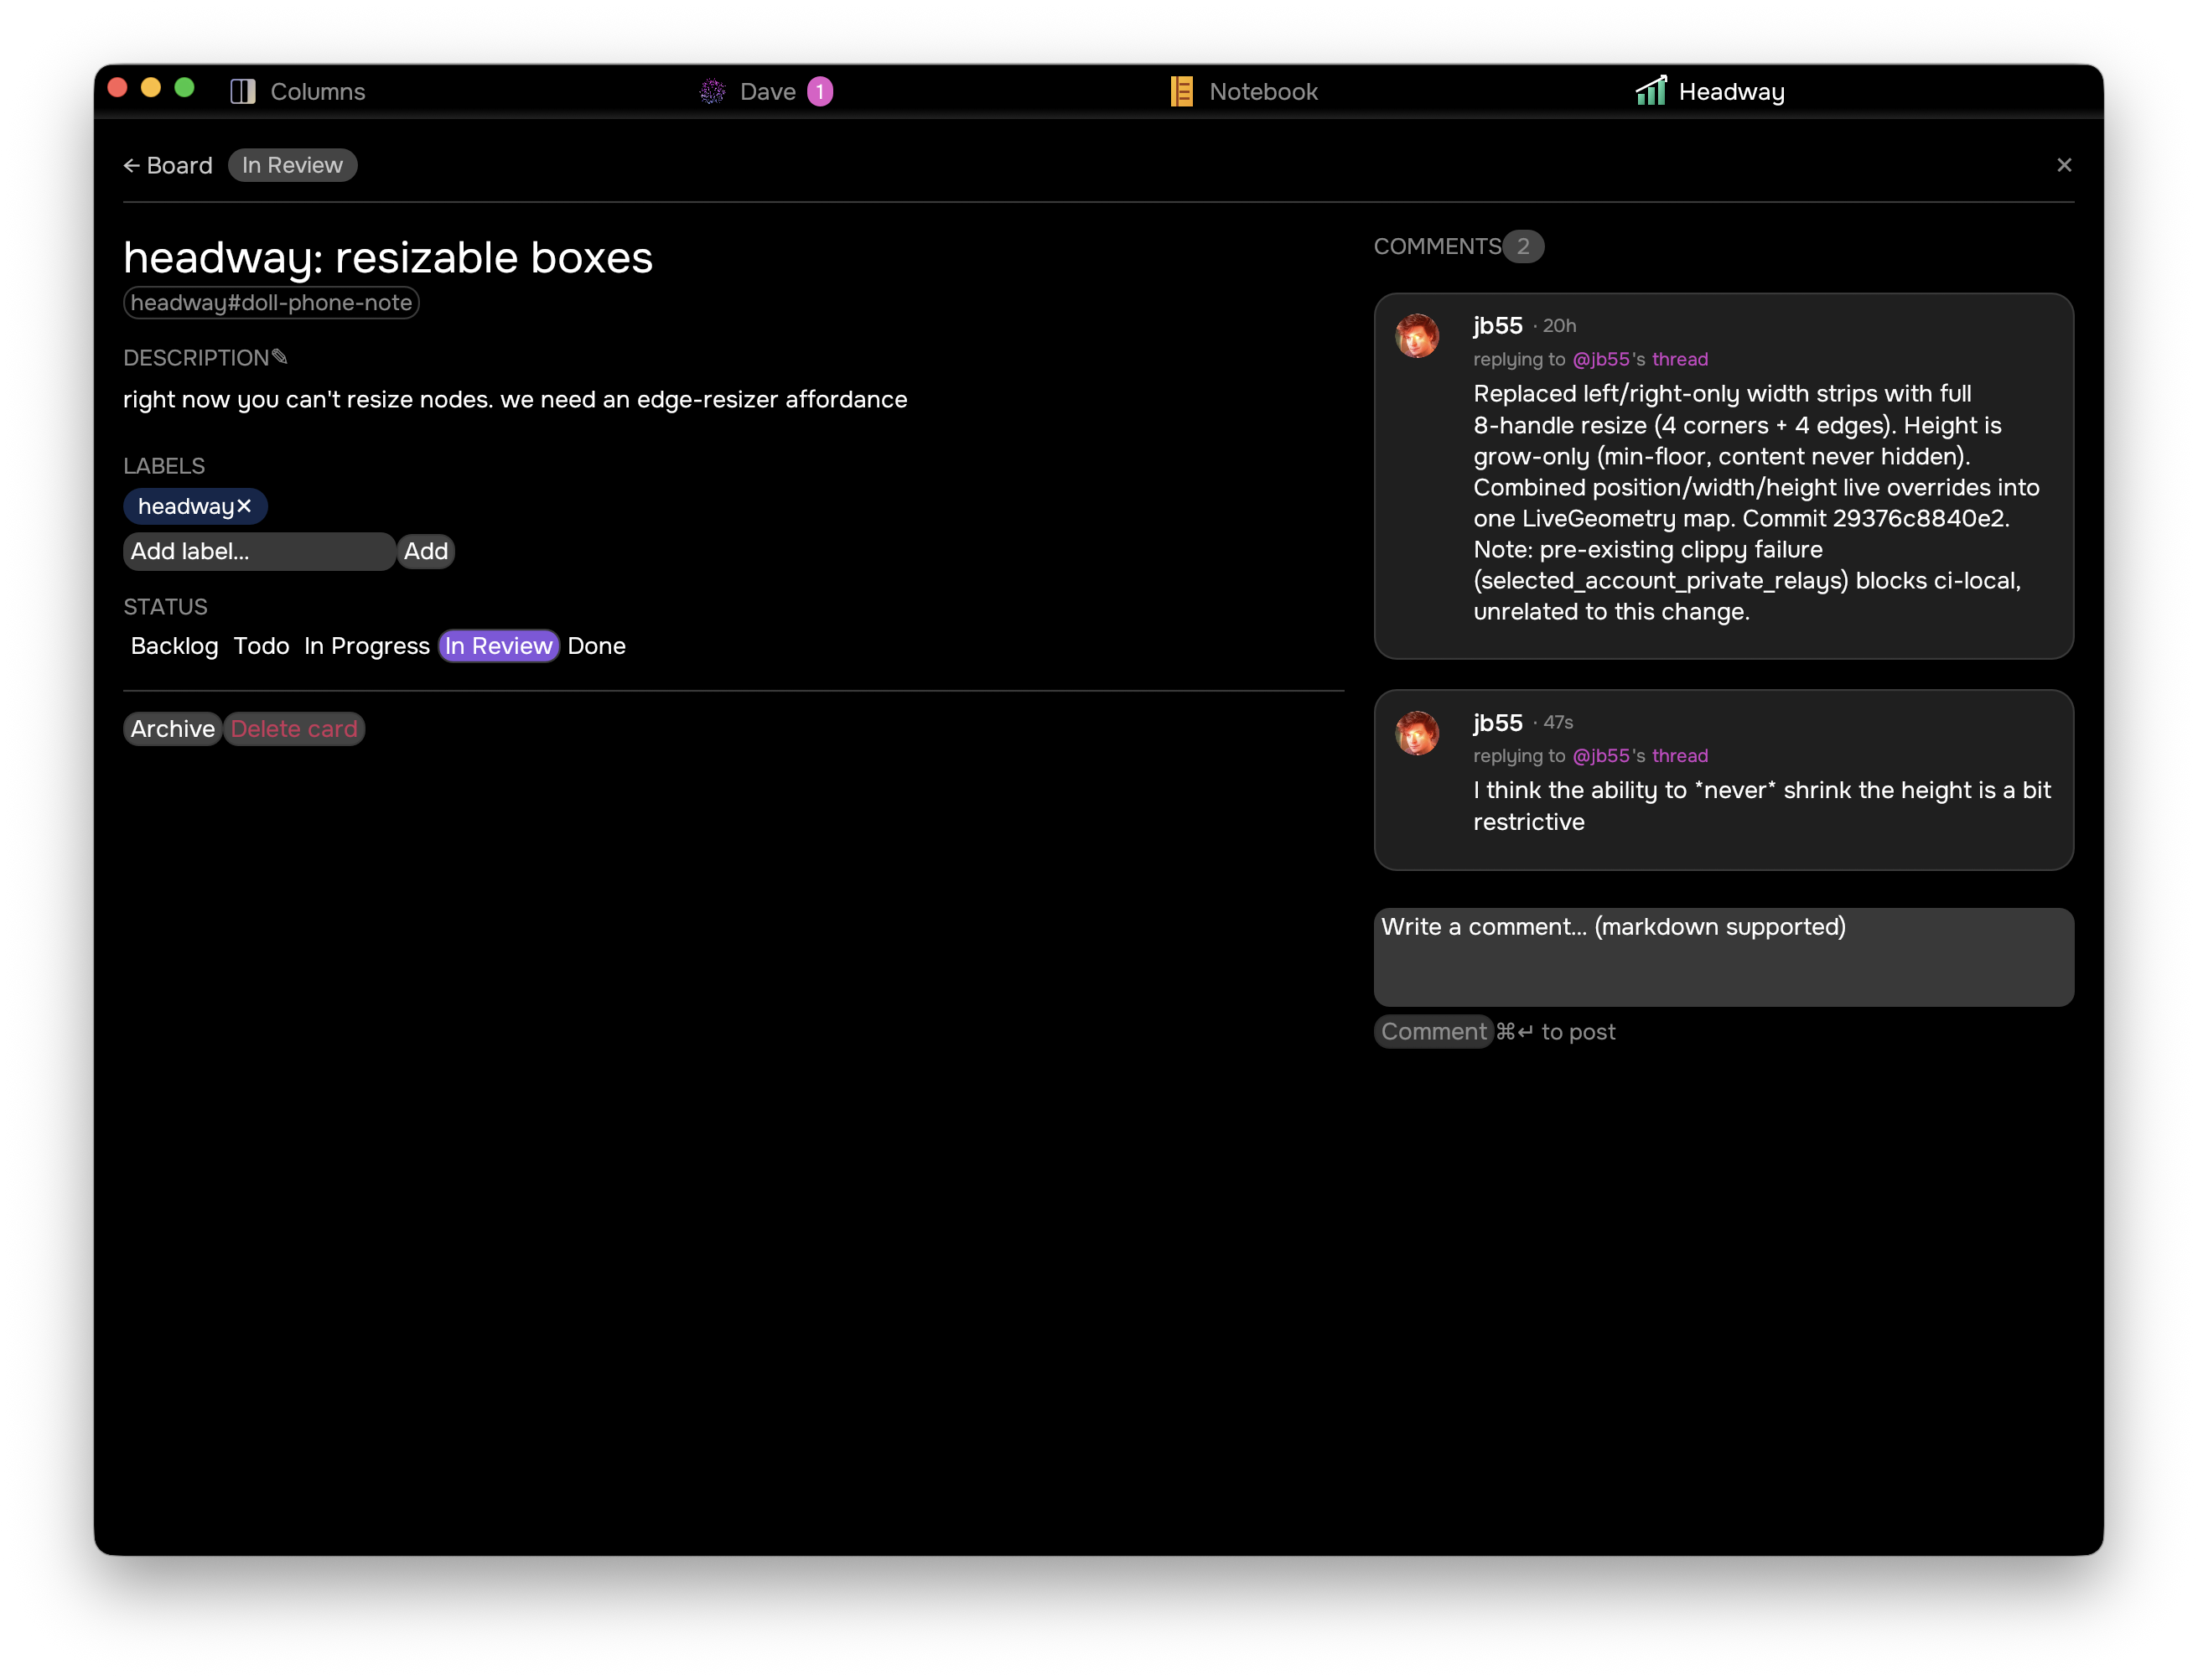The width and height of the screenshot is (2198, 1680).
Task: Click the Comment post button
Action: pos(1433,1031)
